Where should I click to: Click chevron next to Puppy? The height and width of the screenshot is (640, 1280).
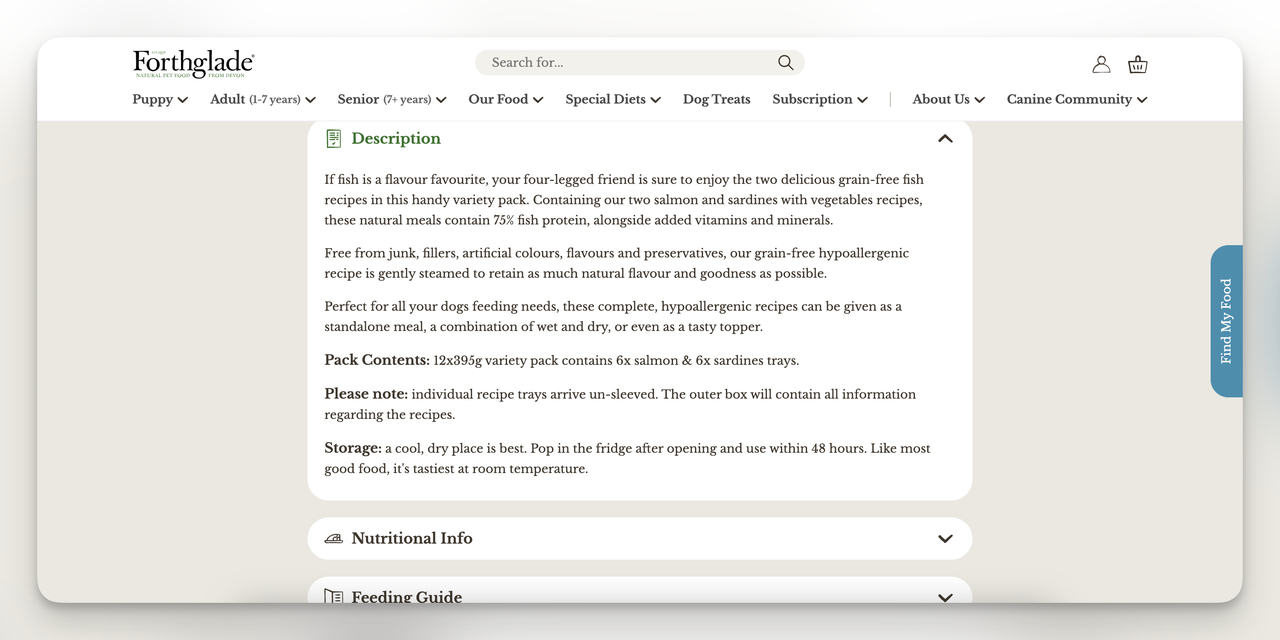(182, 100)
